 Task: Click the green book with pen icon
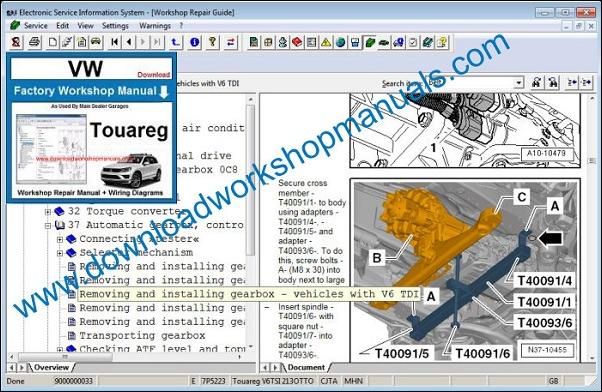428,42
